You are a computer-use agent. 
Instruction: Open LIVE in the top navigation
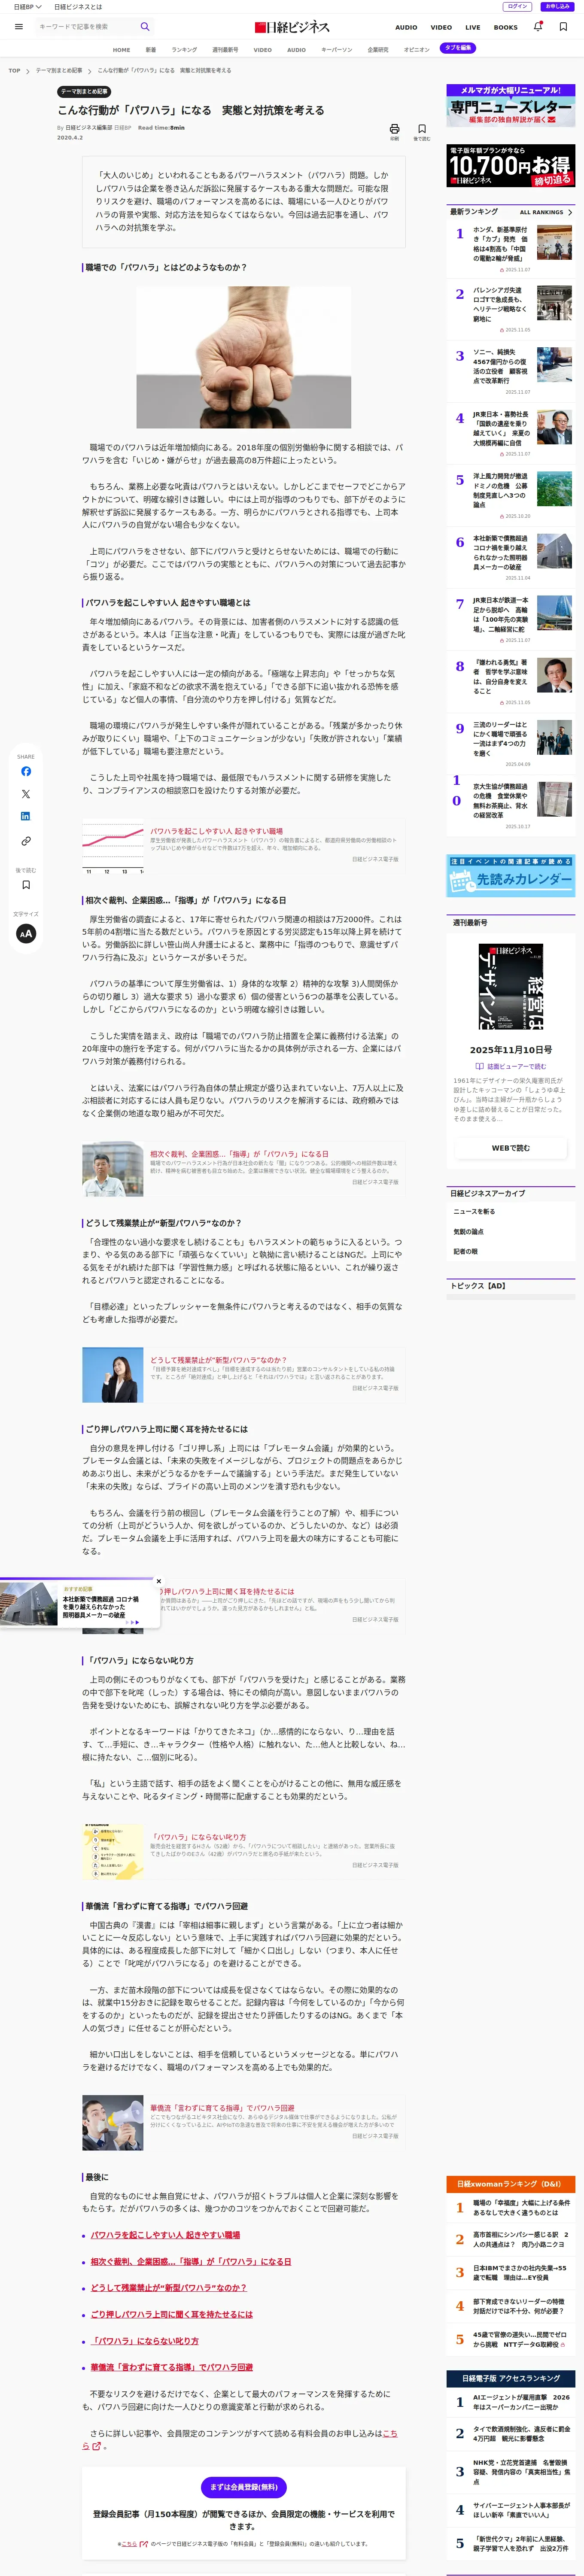[x=473, y=28]
